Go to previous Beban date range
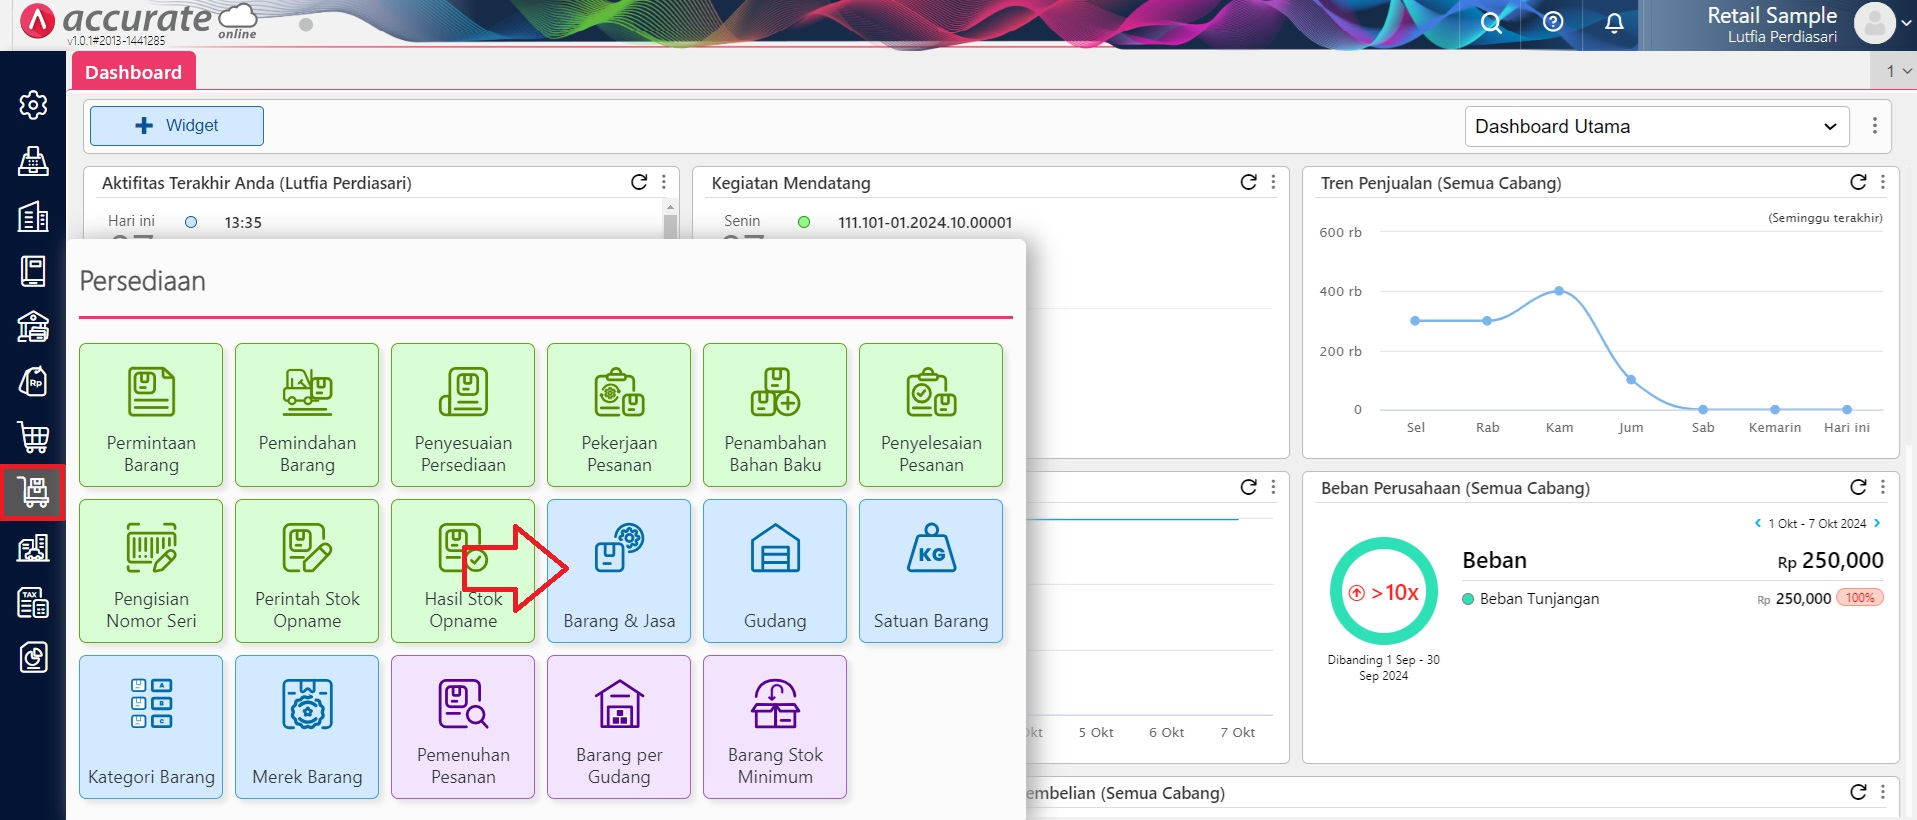Viewport: 1917px width, 820px height. pos(1758,523)
